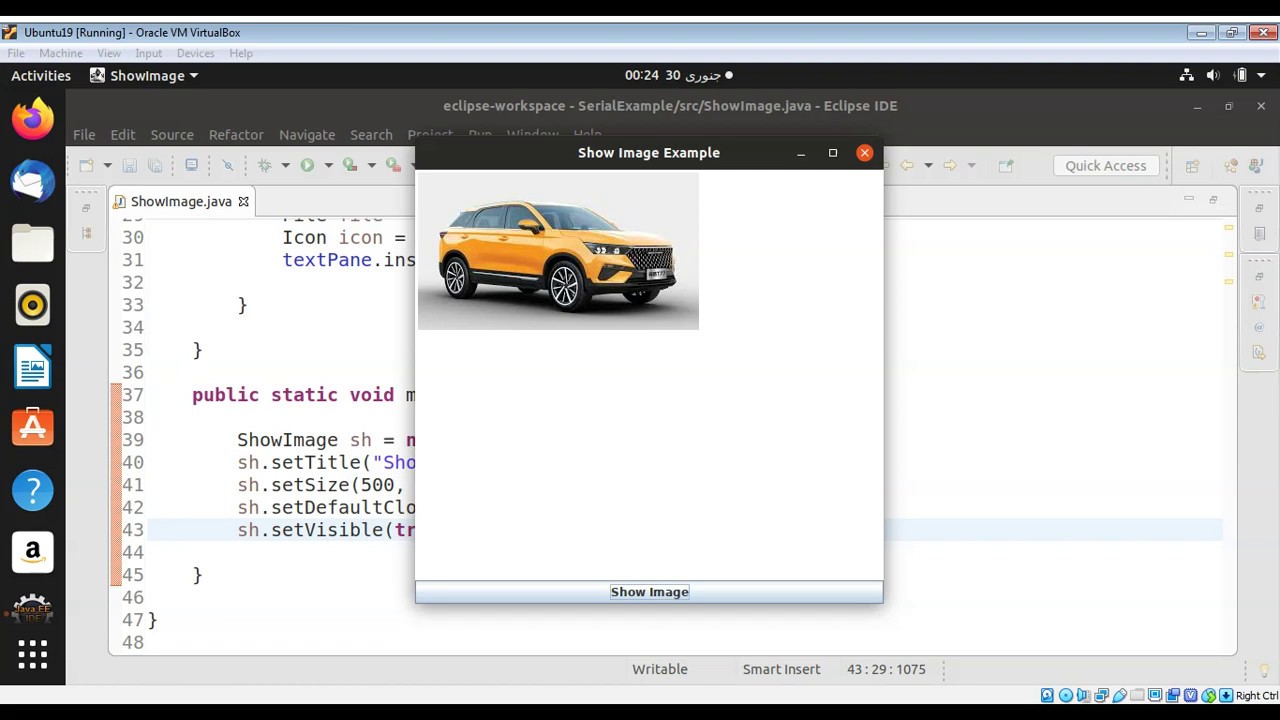1280x720 pixels.
Task: Expand the Run dropdown arrow
Action: (328, 165)
